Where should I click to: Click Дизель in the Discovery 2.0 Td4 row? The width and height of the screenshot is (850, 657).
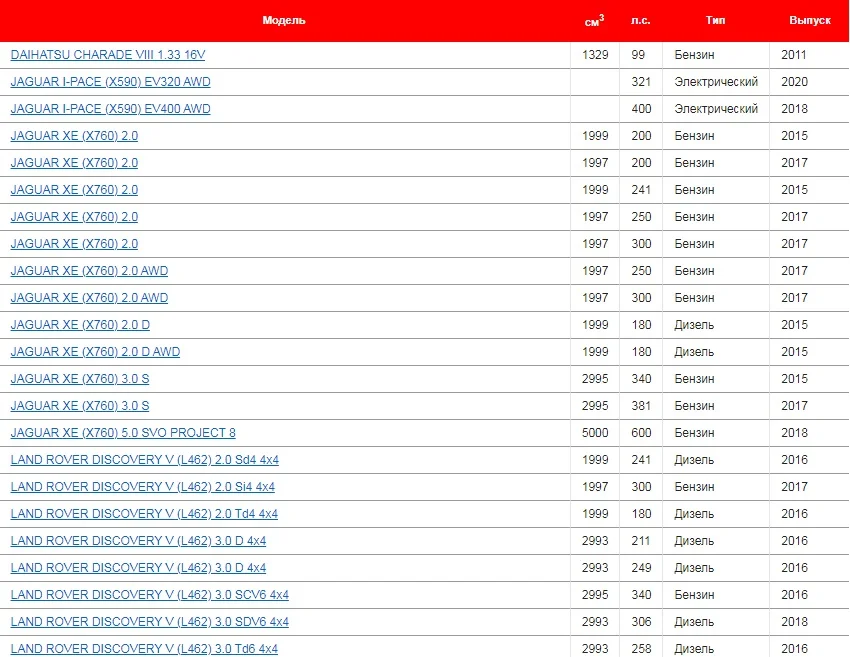pyautogui.click(x=694, y=514)
